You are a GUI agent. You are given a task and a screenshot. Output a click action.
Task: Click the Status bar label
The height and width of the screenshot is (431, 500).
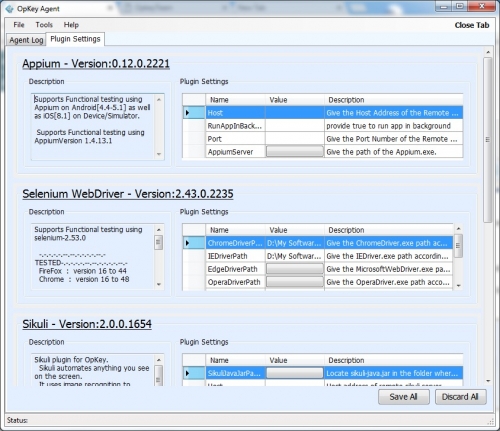pos(17,420)
